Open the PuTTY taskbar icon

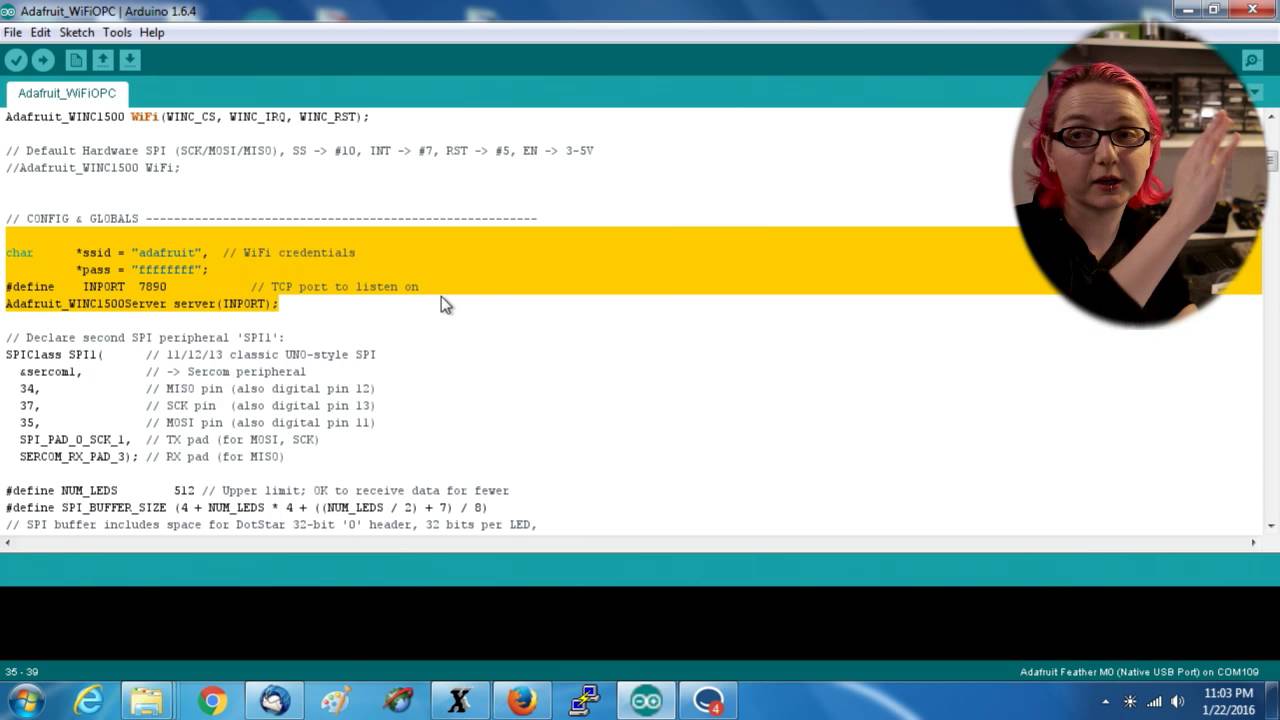[583, 701]
